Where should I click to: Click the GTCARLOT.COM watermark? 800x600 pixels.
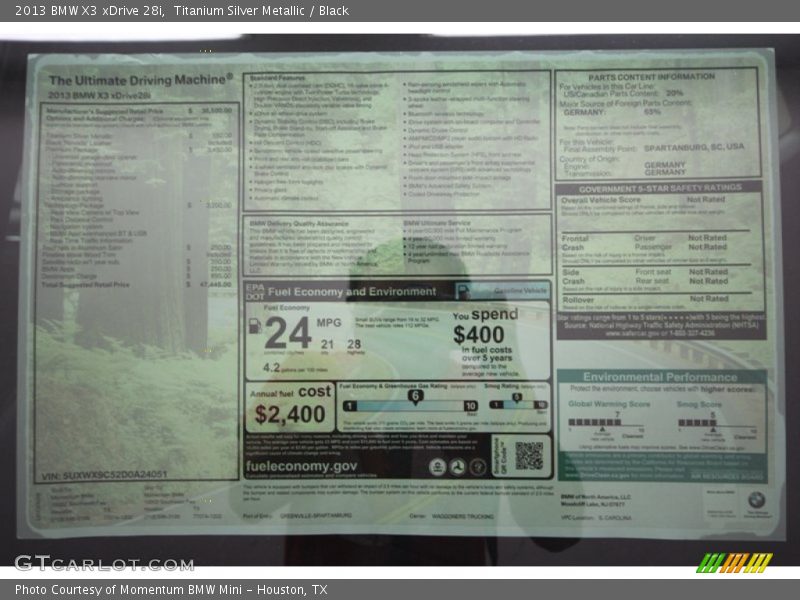tap(104, 563)
